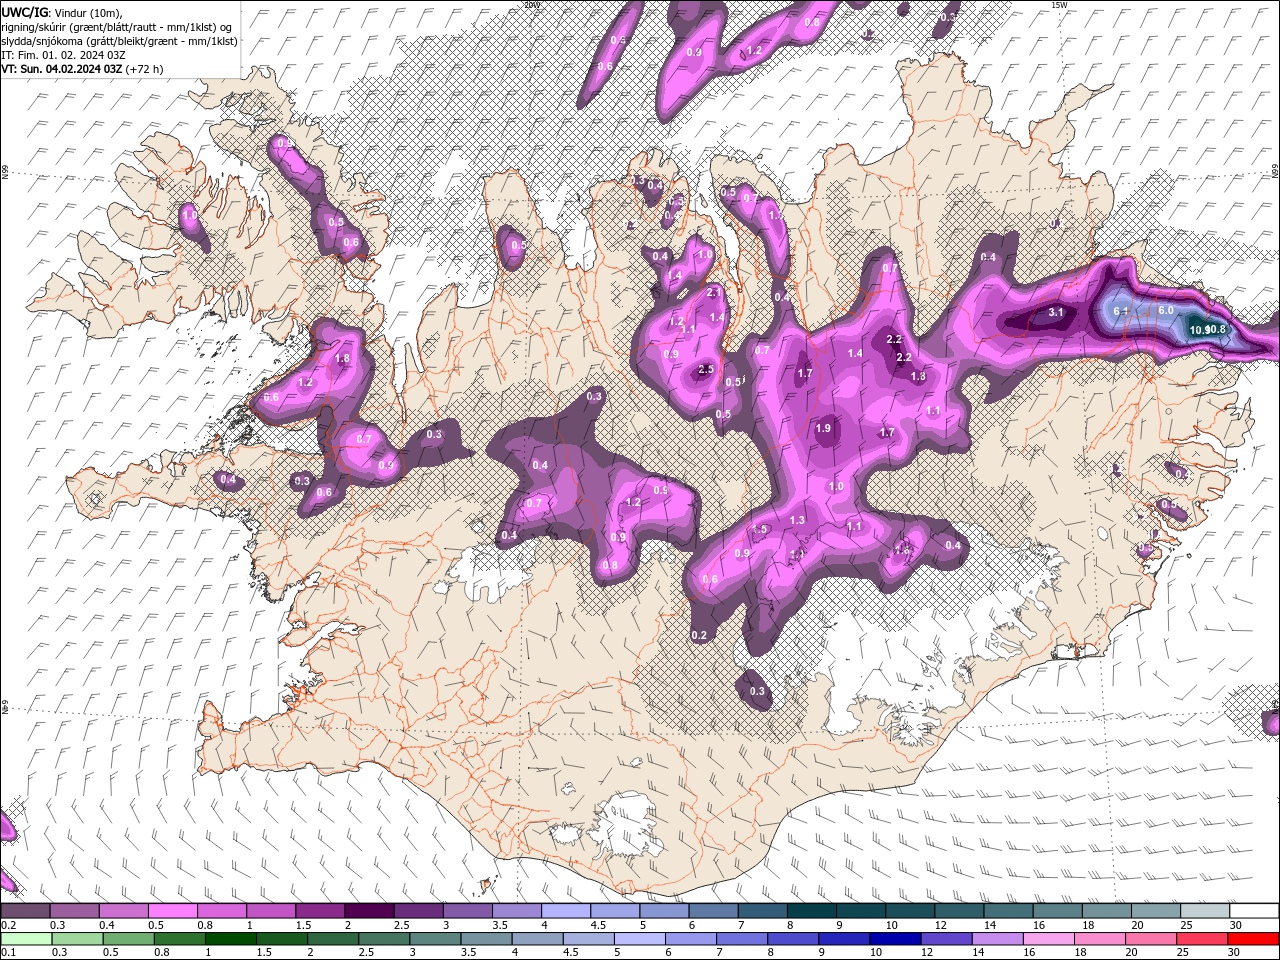The height and width of the screenshot is (960, 1280).
Task: Click the 18 pink swatch in the bottom legend bar
Action: [1100, 939]
